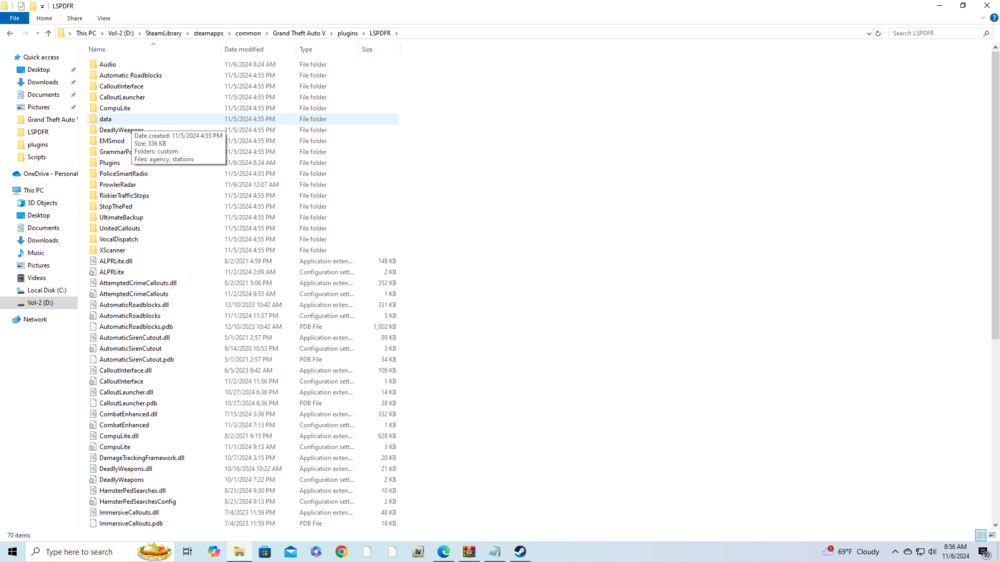
Task: Select the UltimateBackup folder
Action: pos(121,218)
